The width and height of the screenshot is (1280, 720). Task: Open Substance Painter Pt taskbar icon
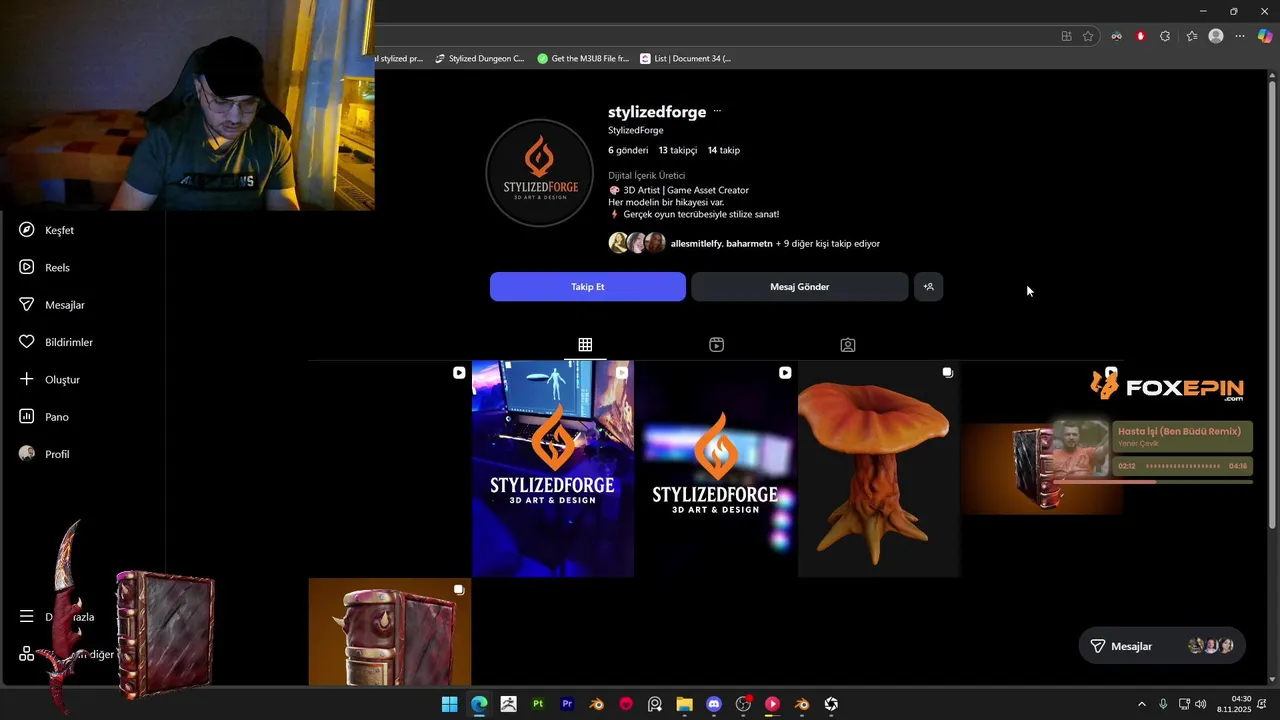click(538, 704)
